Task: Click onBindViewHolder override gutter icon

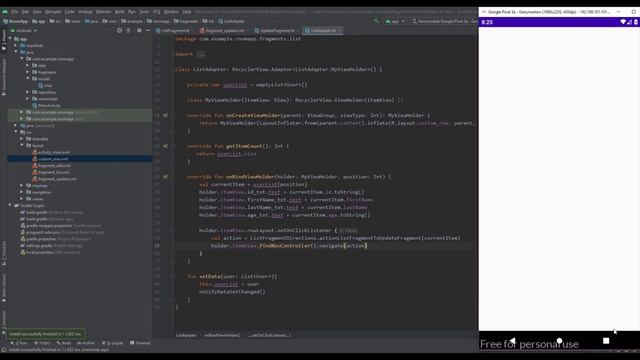Action: click(165, 177)
